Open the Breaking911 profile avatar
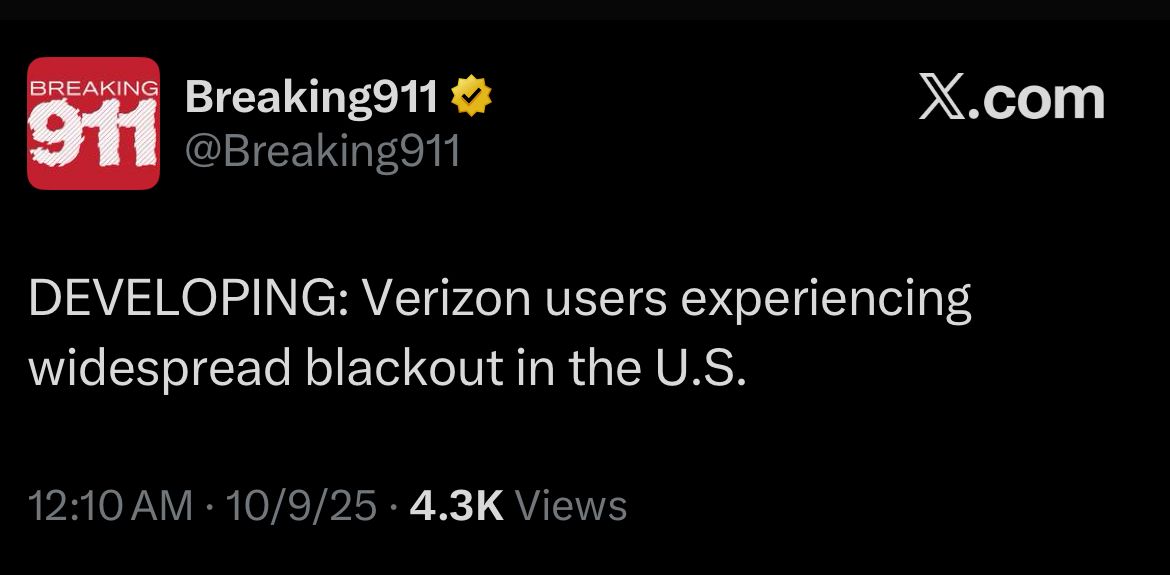Image resolution: width=1170 pixels, height=575 pixels. click(93, 123)
